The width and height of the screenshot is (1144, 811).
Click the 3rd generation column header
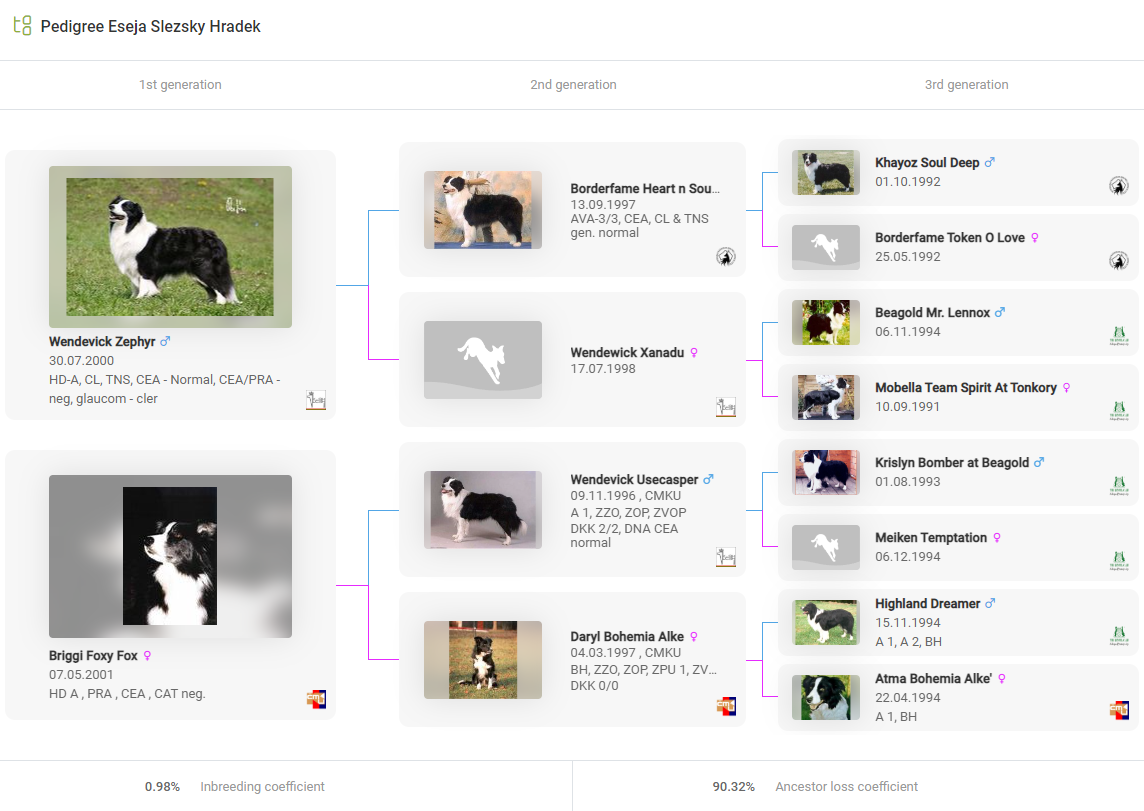pos(966,85)
